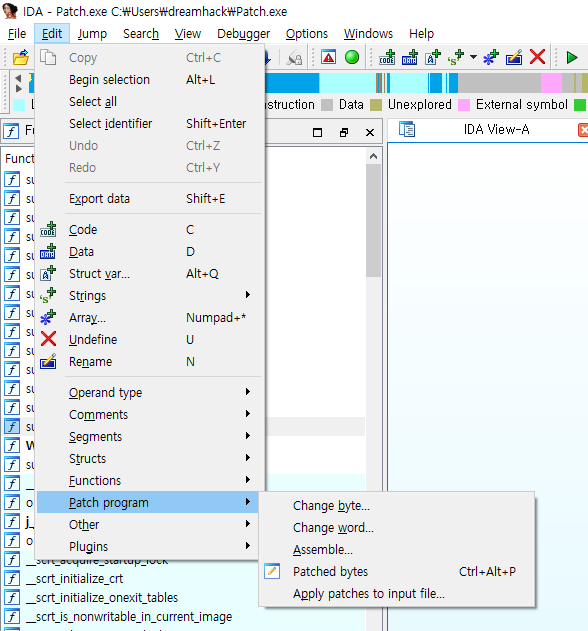Click Change word... in Patch submenu

coord(397,528)
